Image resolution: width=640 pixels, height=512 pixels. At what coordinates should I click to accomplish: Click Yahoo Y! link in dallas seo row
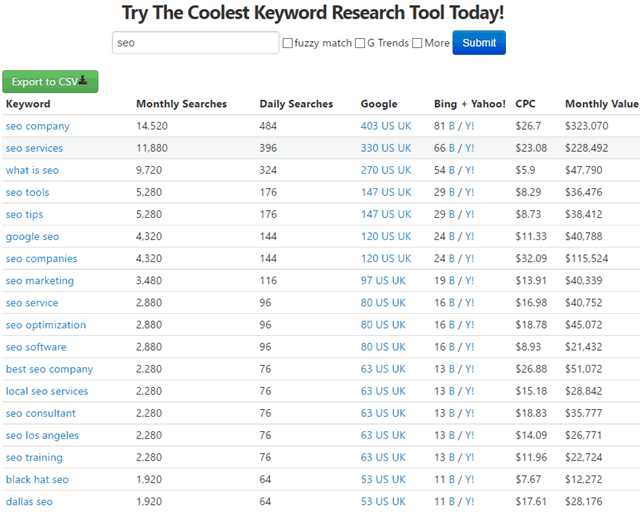click(x=469, y=501)
